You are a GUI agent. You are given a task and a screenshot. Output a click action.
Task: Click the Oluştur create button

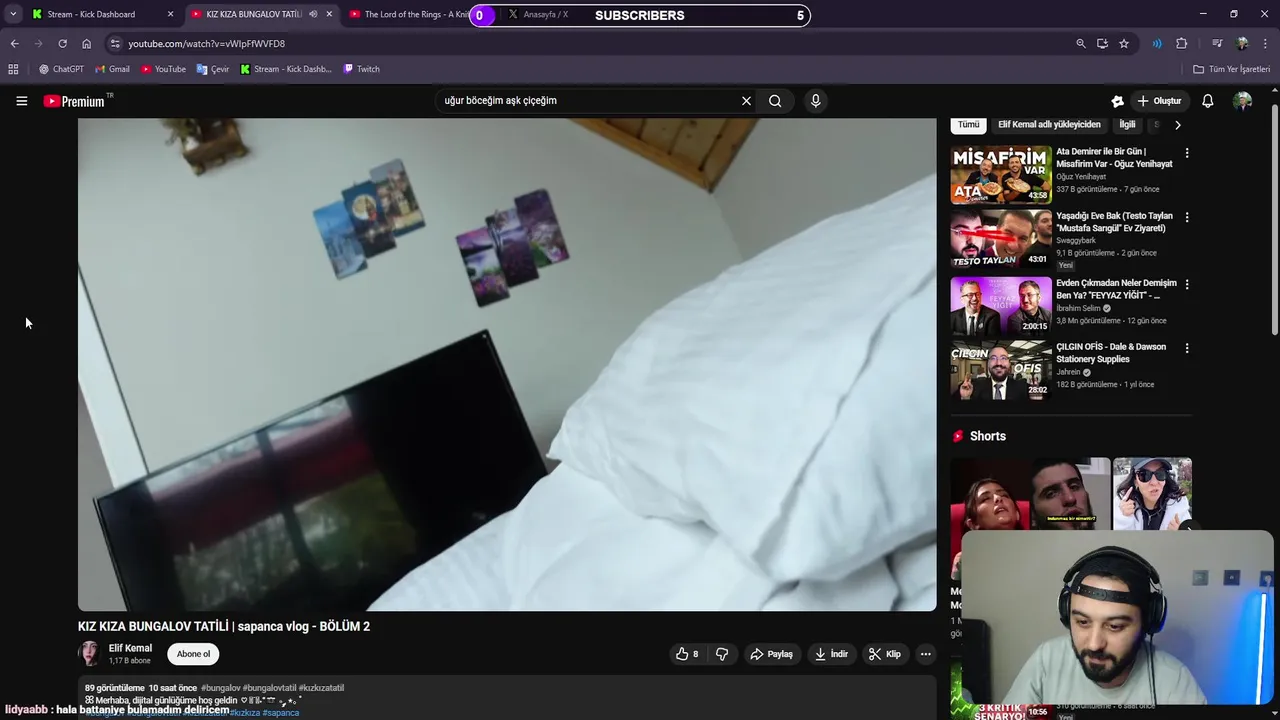point(1159,101)
